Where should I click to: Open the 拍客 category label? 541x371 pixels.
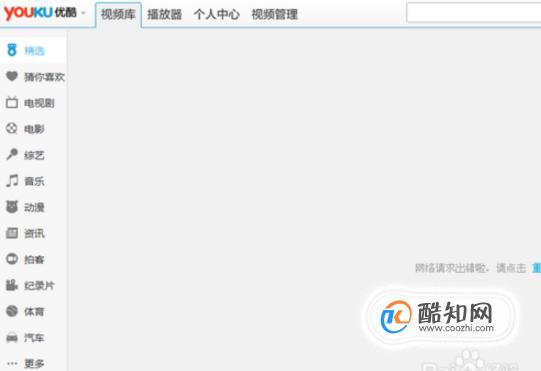click(x=34, y=260)
